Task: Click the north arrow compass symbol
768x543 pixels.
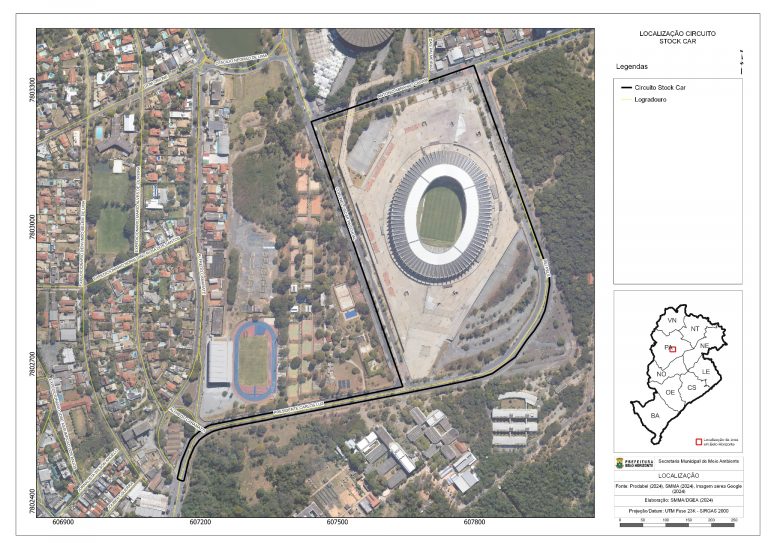Action: (x=740, y=62)
